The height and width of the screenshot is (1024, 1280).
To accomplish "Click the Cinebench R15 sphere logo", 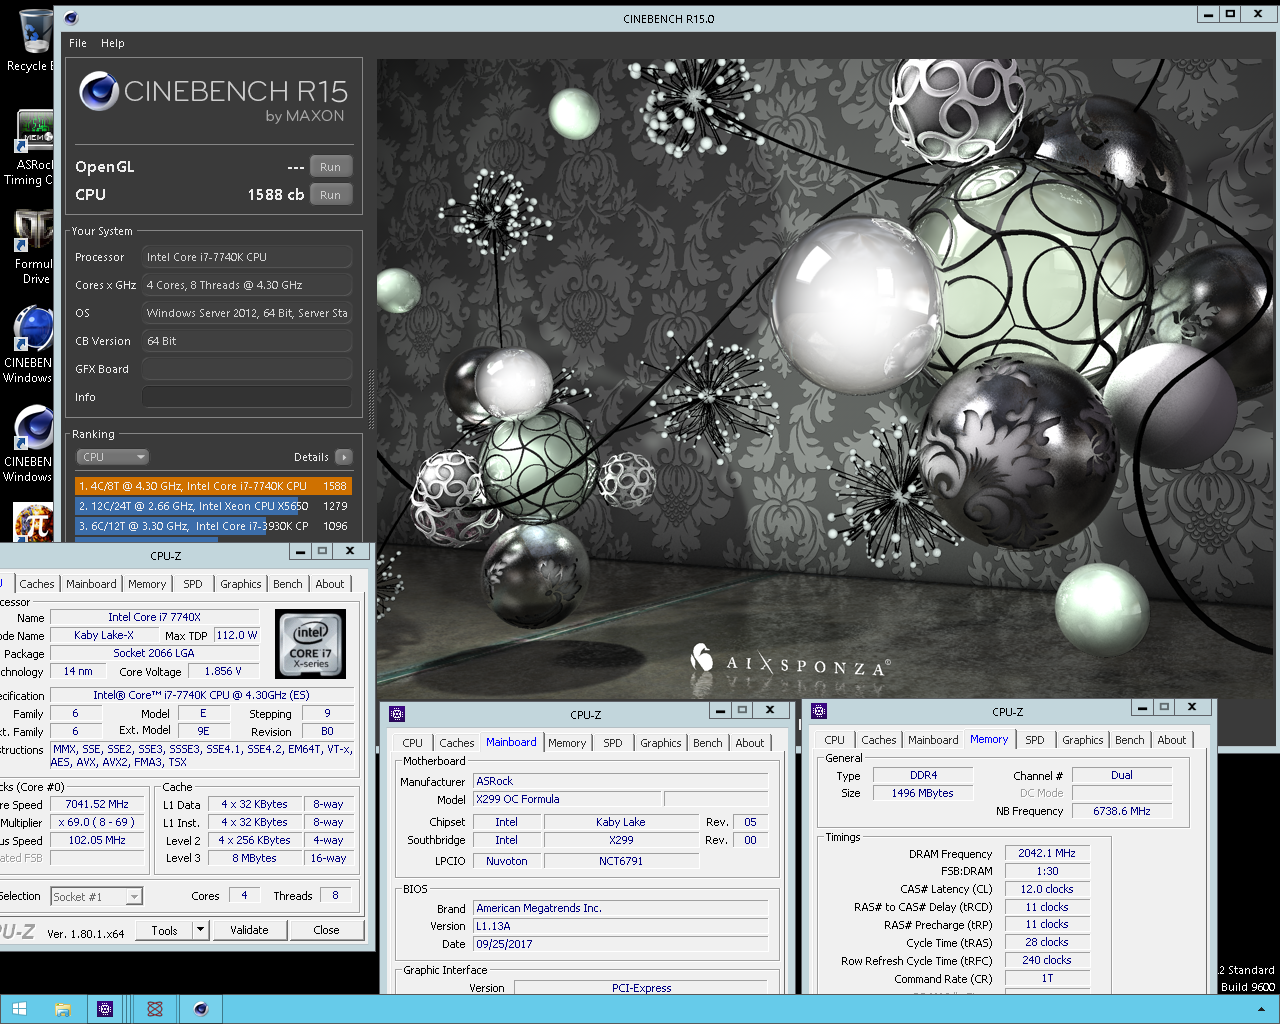I will coord(99,91).
